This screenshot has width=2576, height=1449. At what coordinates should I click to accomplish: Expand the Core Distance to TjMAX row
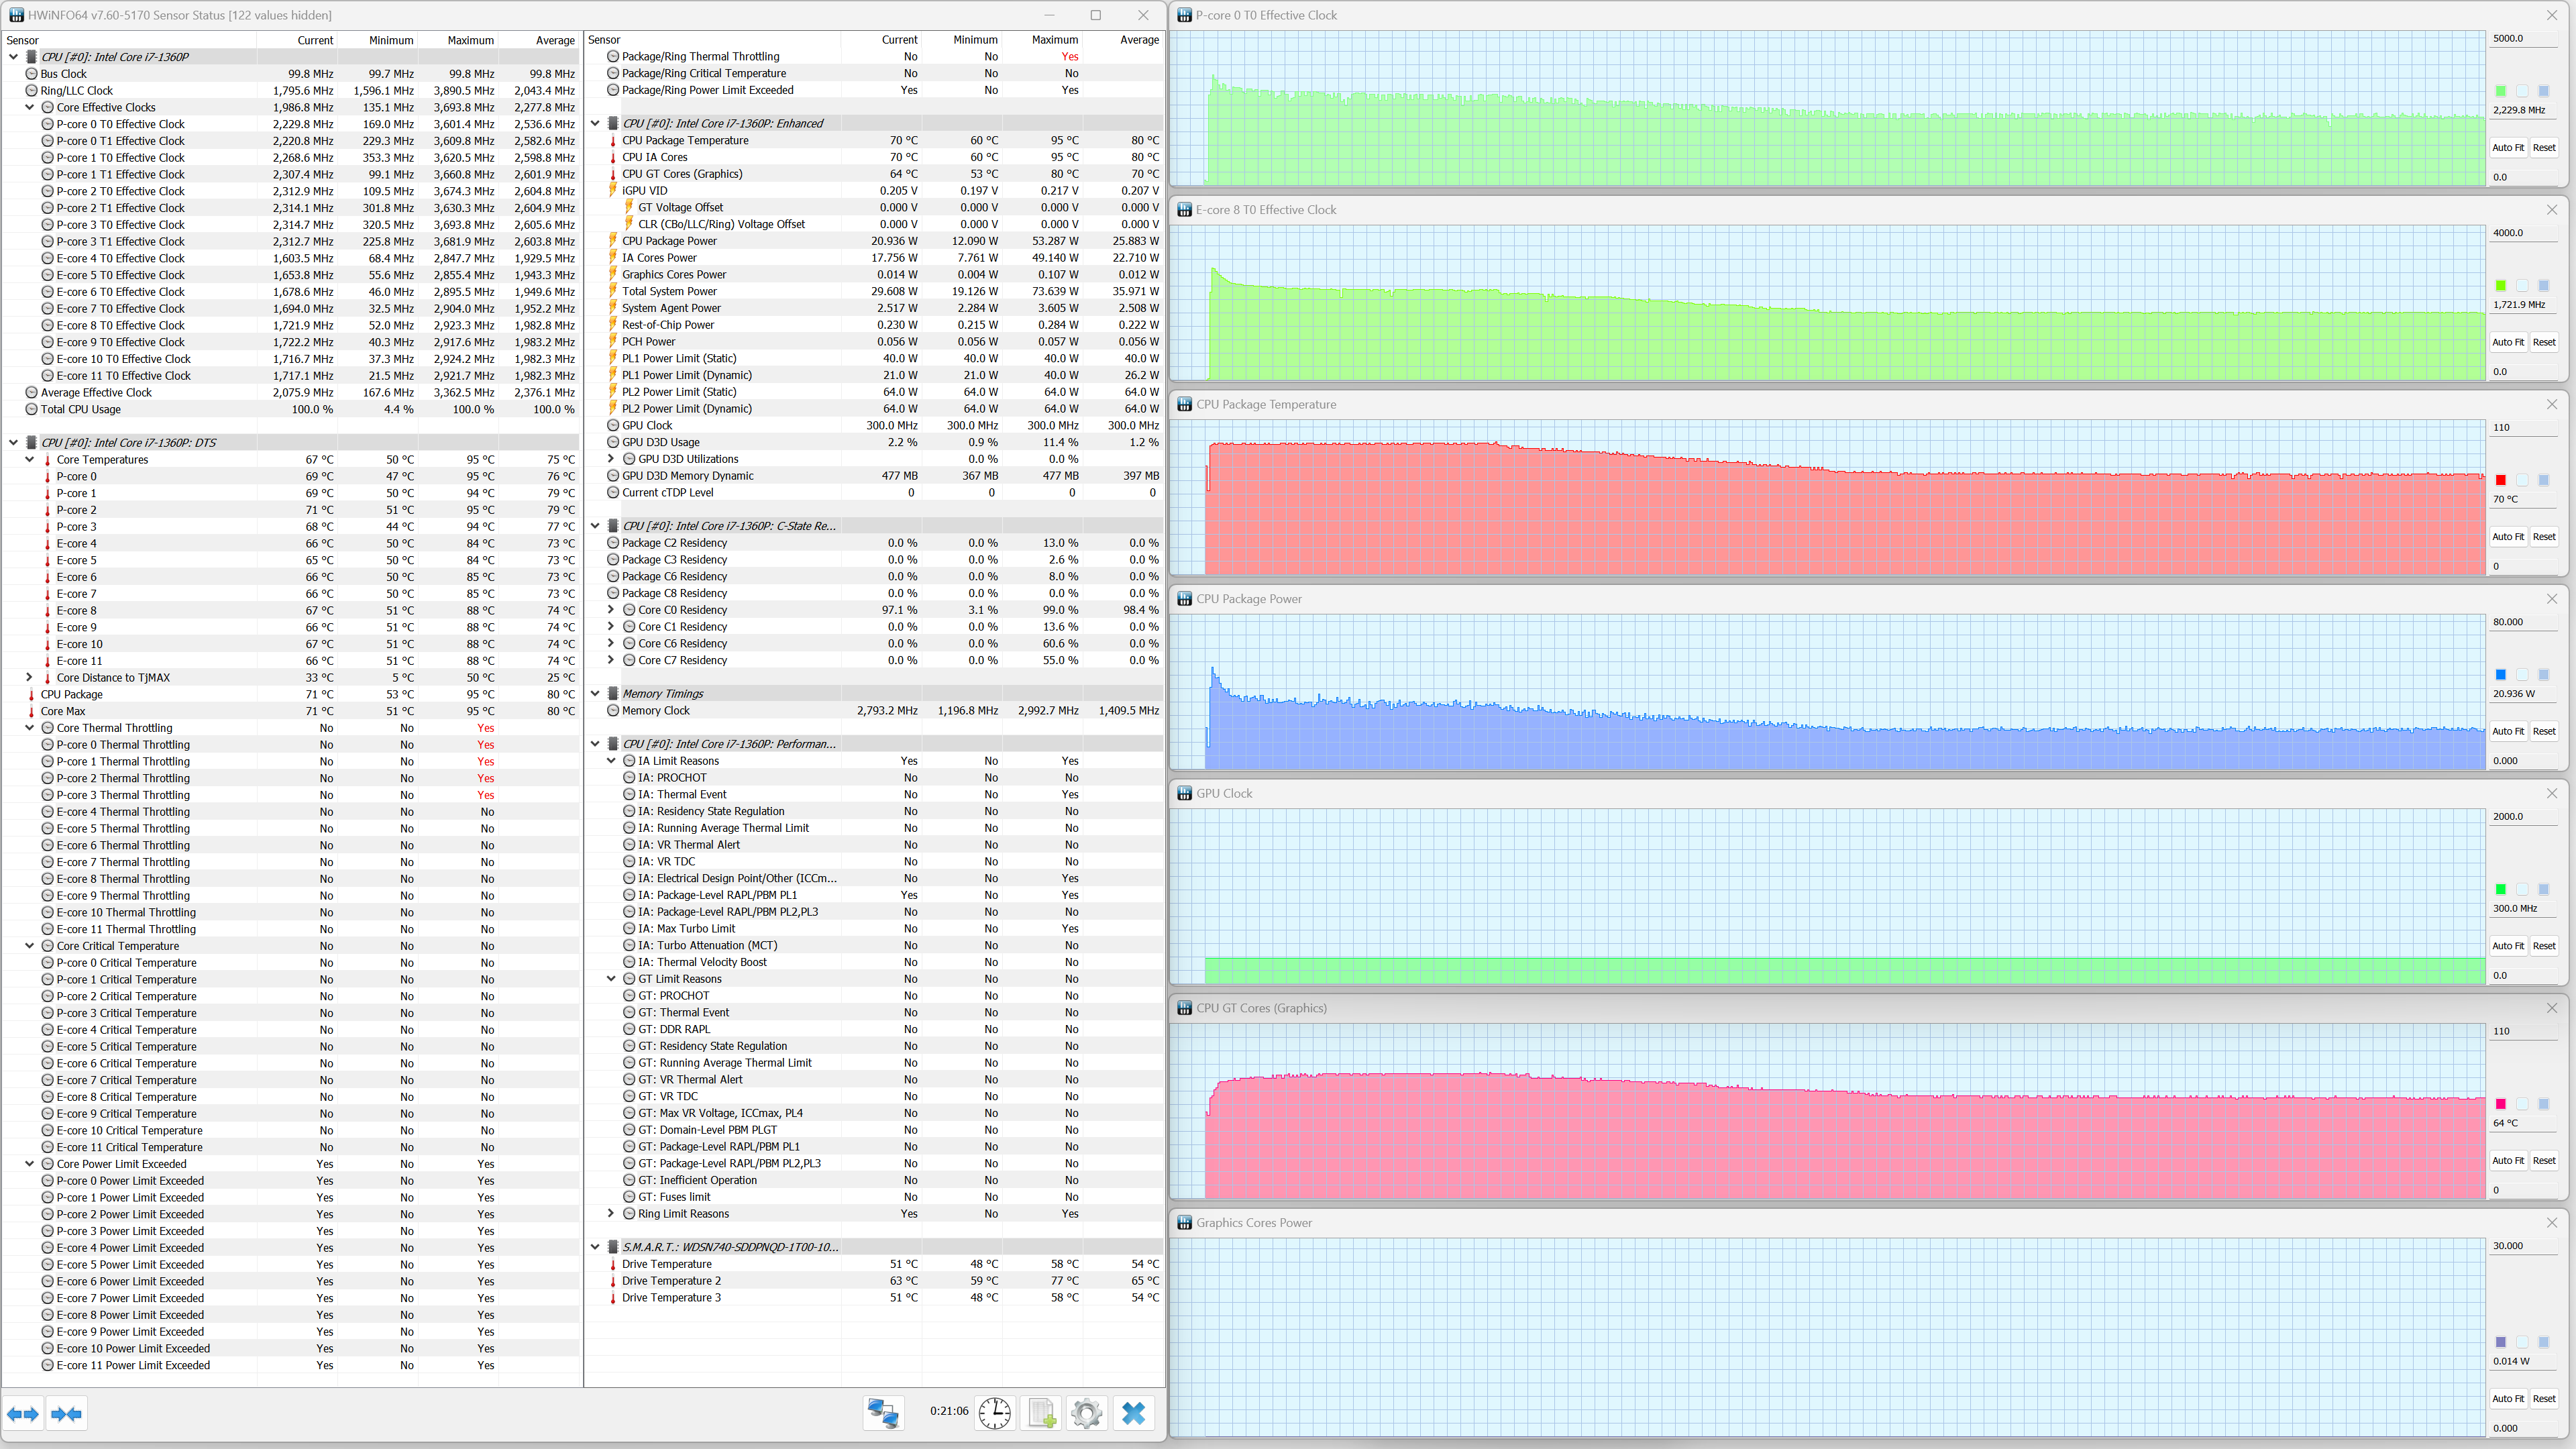tap(30, 677)
